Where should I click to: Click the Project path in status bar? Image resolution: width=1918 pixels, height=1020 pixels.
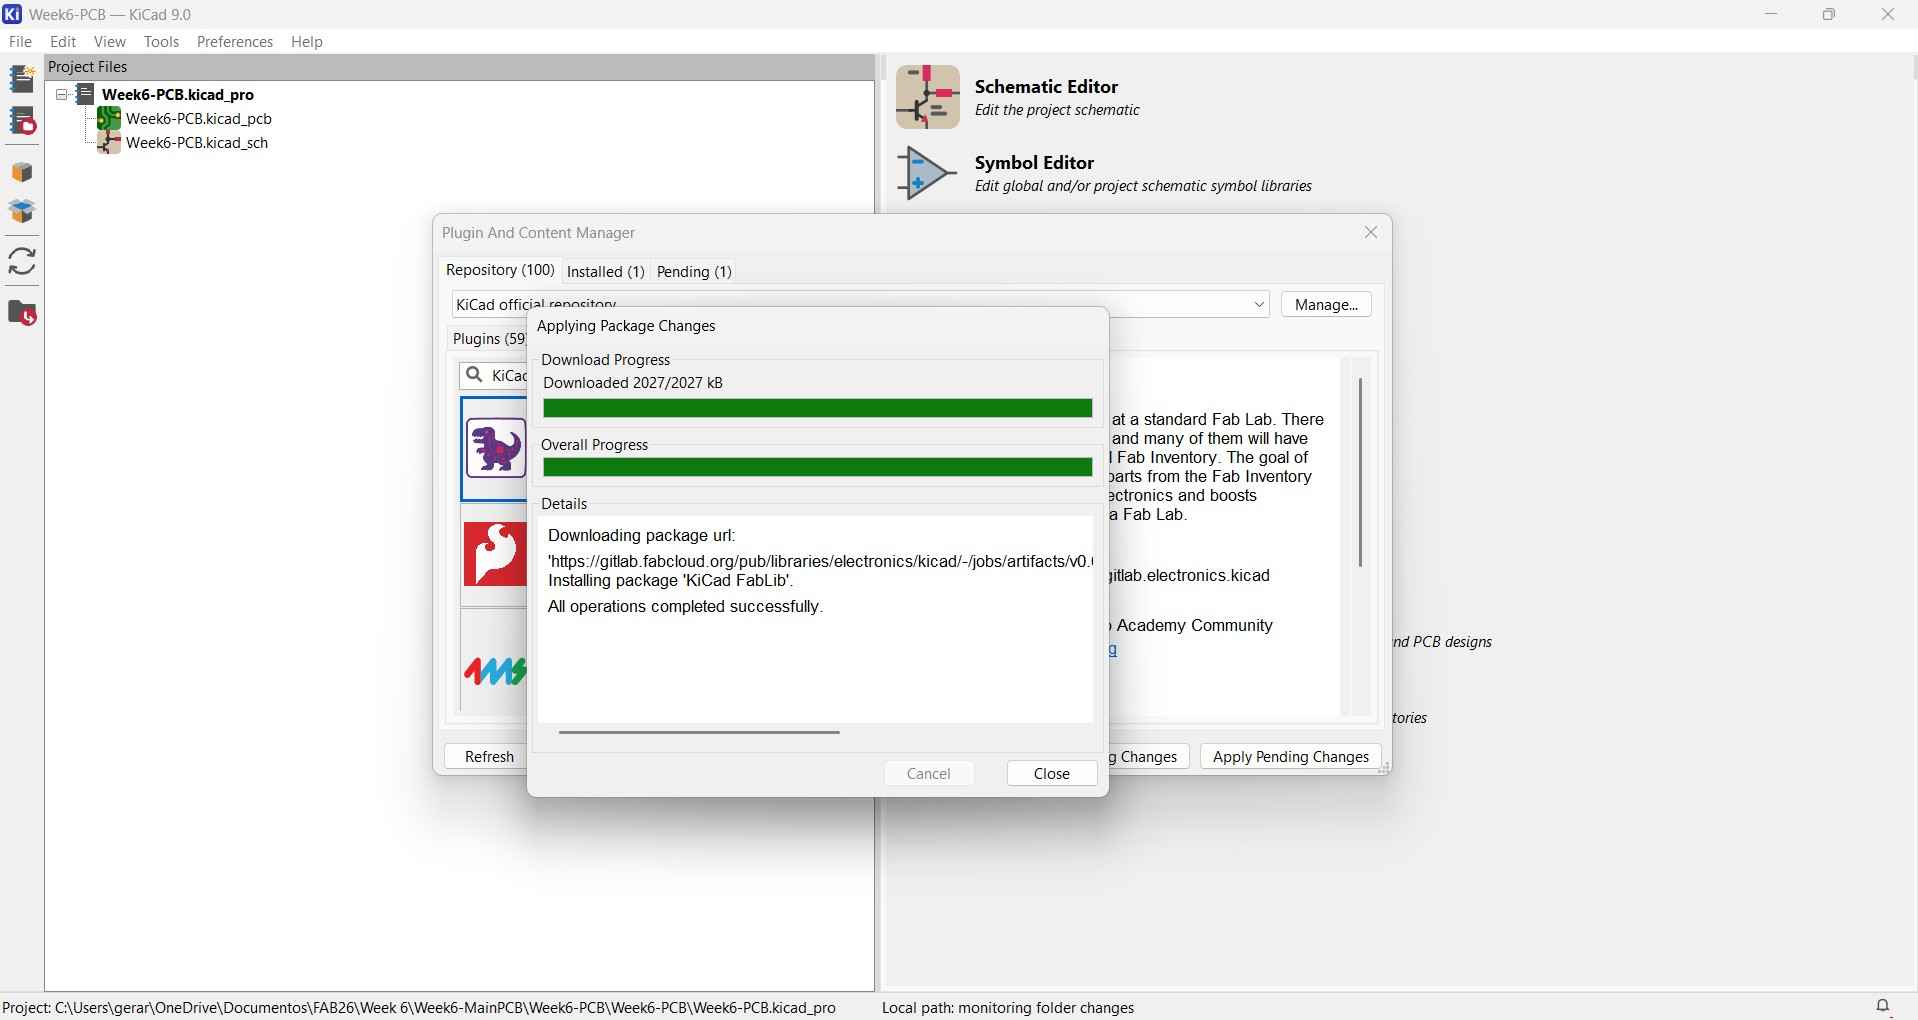click(419, 1007)
